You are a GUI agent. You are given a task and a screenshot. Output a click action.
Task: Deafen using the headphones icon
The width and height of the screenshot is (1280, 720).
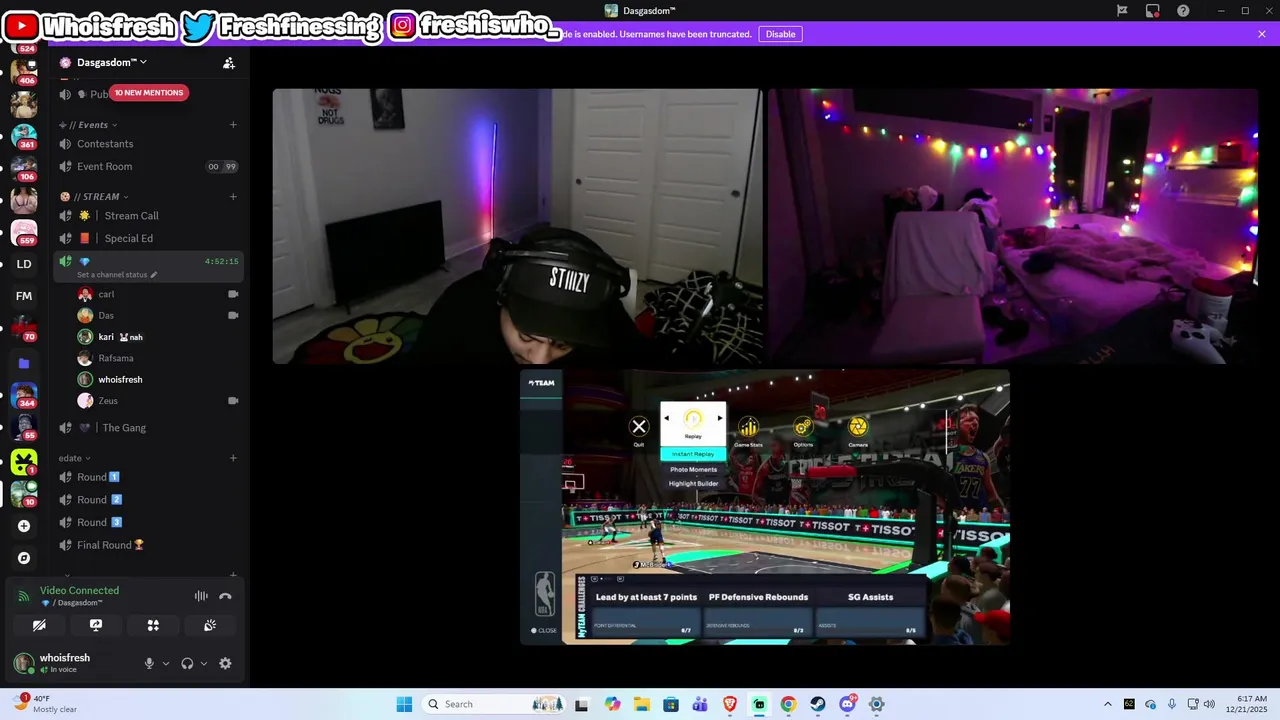187,663
